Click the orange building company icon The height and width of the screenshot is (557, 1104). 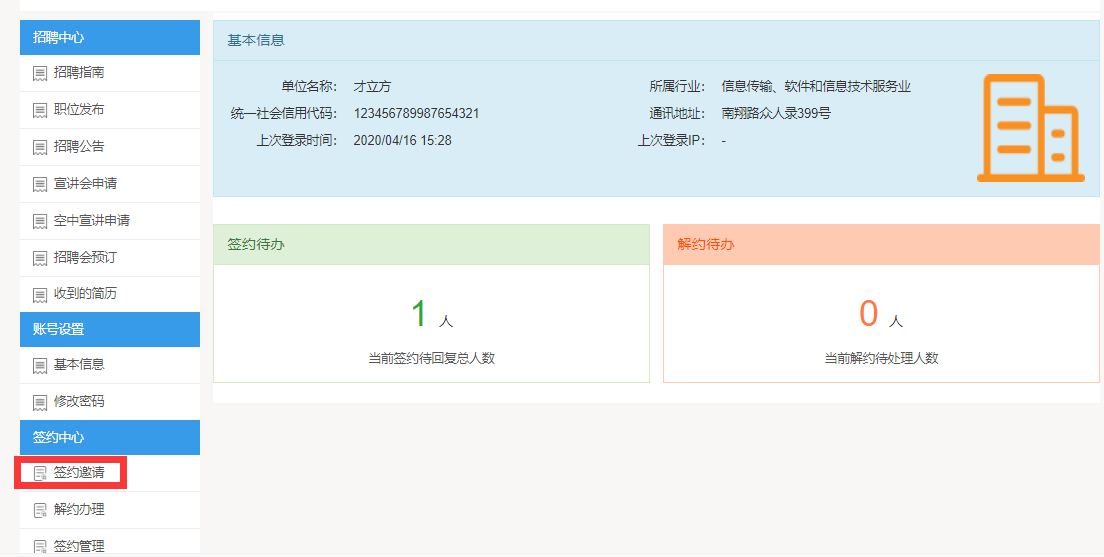coord(1029,128)
